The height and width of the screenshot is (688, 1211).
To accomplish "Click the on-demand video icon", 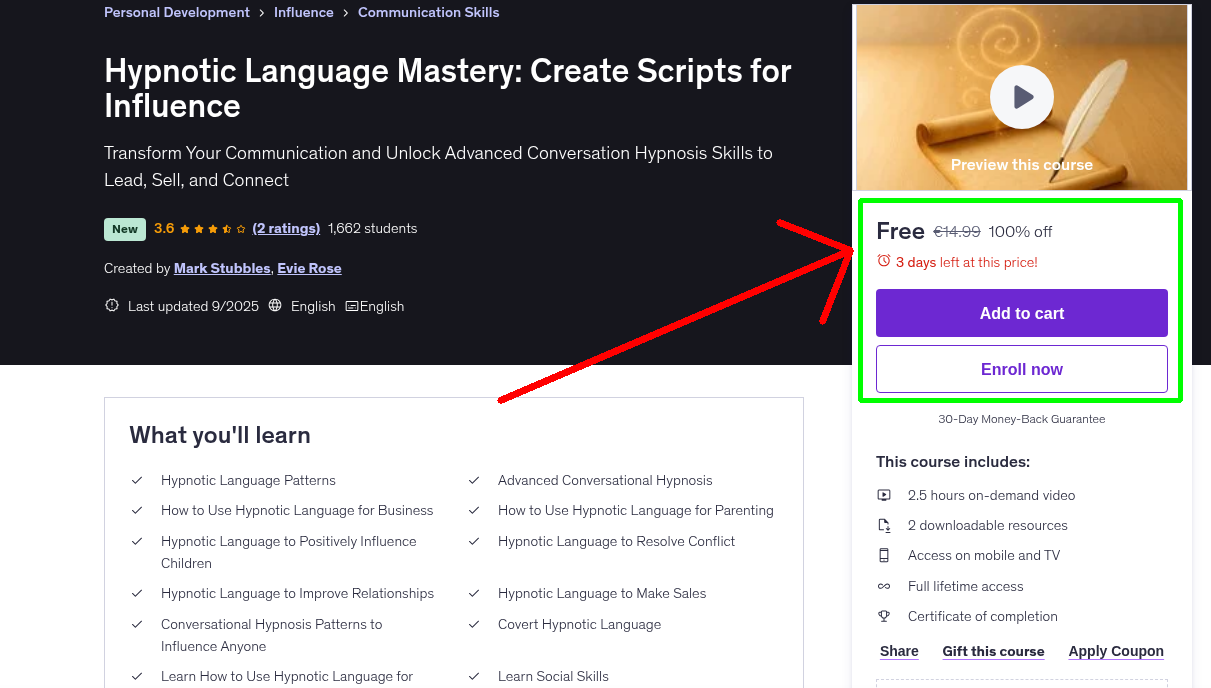I will tap(884, 494).
